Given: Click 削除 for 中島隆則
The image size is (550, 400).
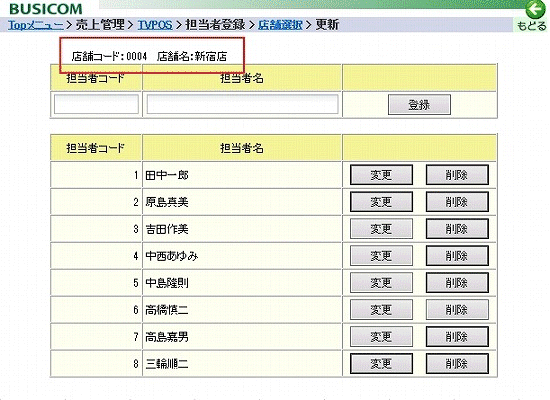Looking at the screenshot, I should point(457,283).
